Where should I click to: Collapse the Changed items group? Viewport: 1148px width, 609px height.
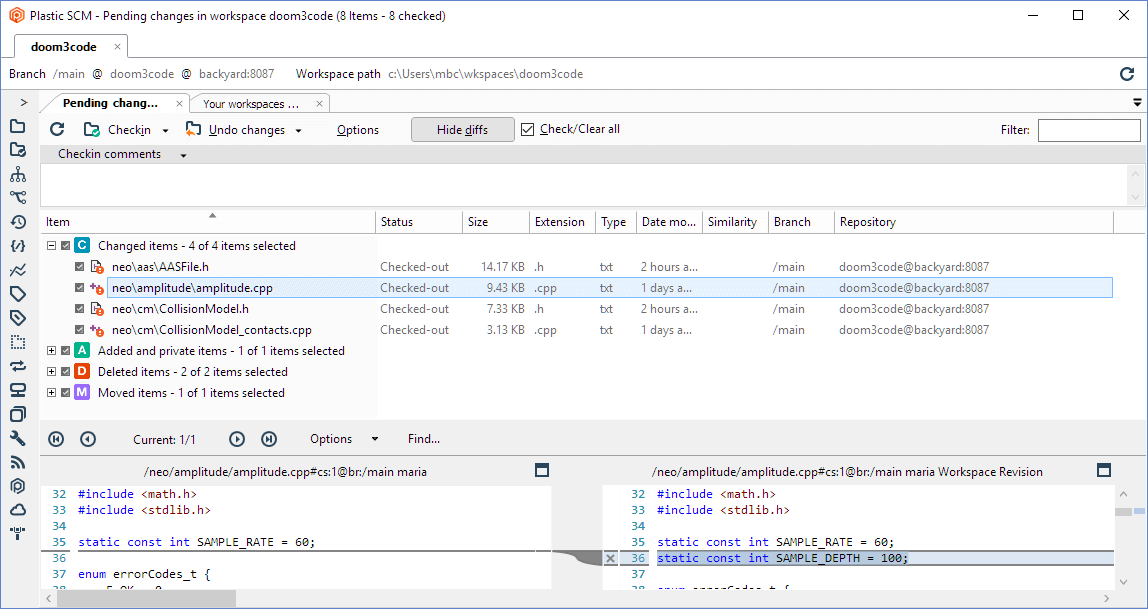coord(52,246)
